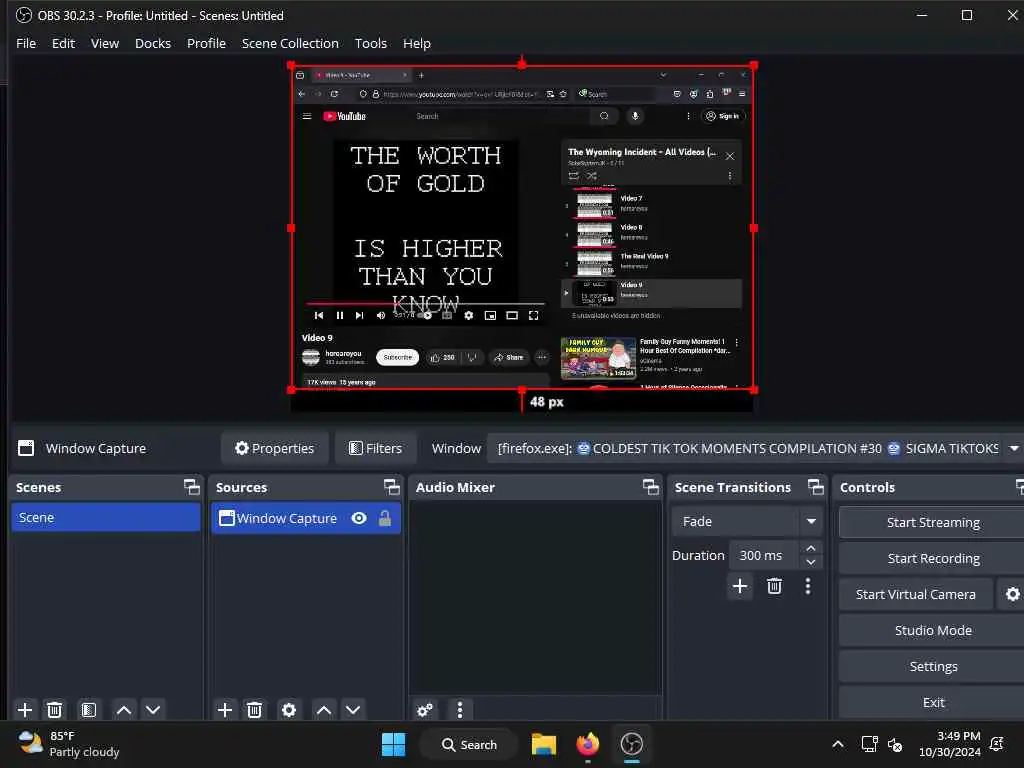Image resolution: width=1024 pixels, height=768 pixels.
Task: Open the Edit menu
Action: 63,43
